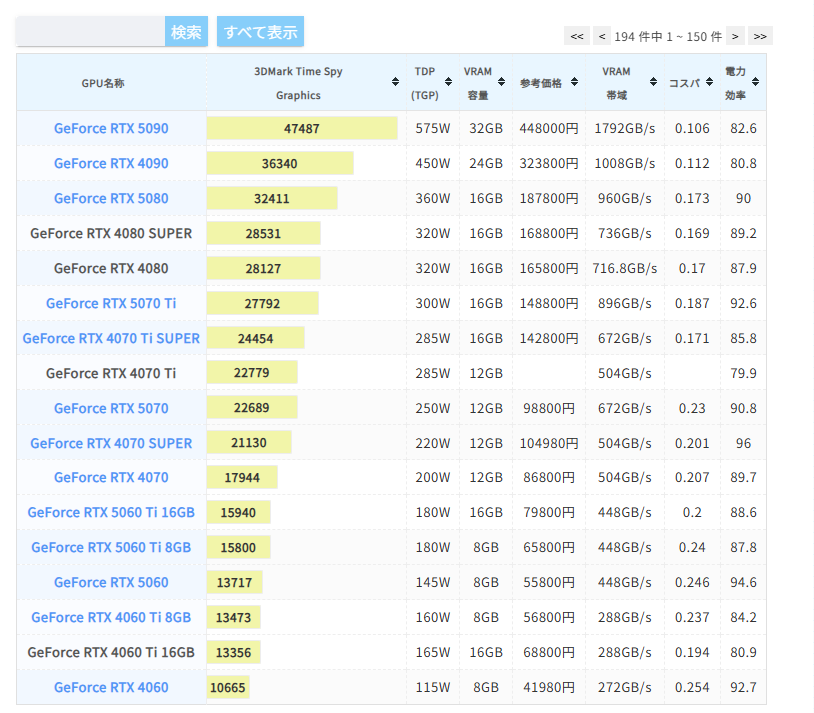Viewport: 814px width, 713px height.
Task: Jump to last page with >> button
Action: [760, 36]
